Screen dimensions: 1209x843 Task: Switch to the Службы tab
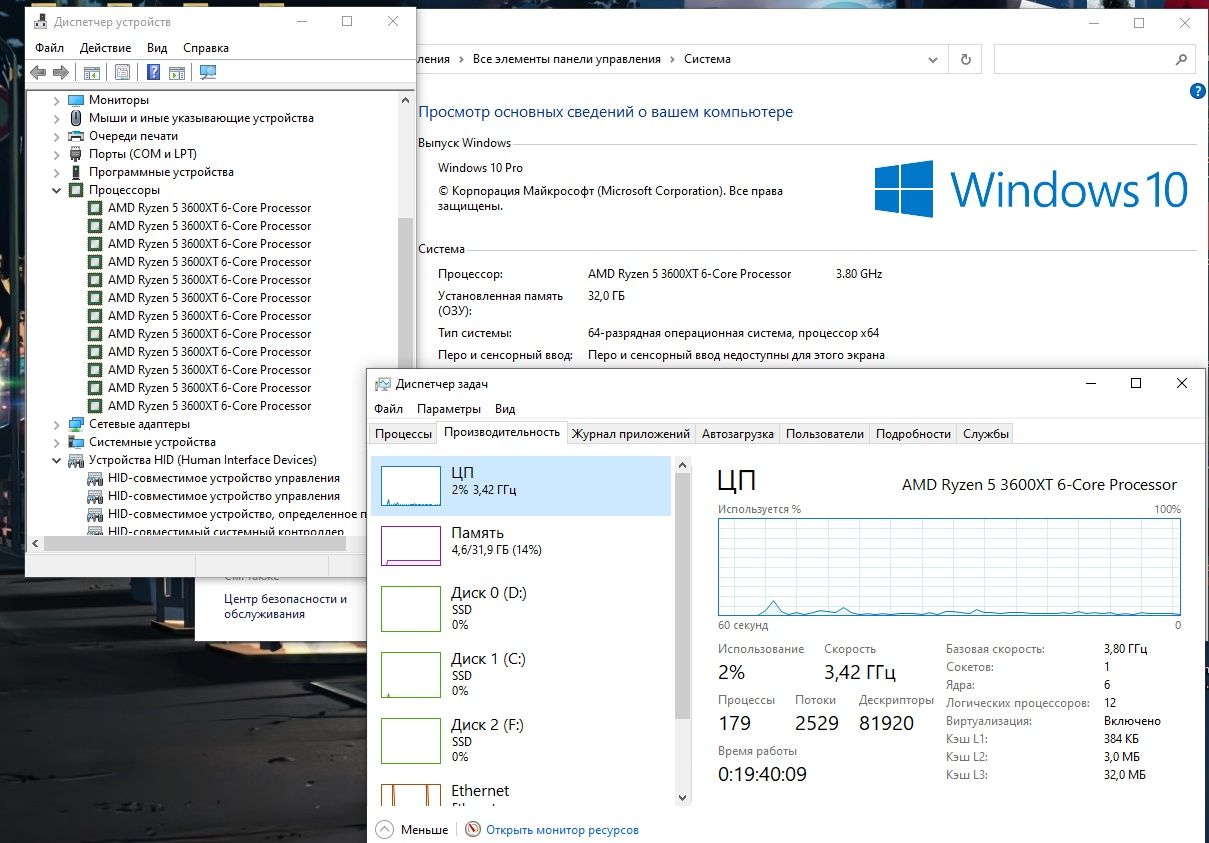coord(985,434)
